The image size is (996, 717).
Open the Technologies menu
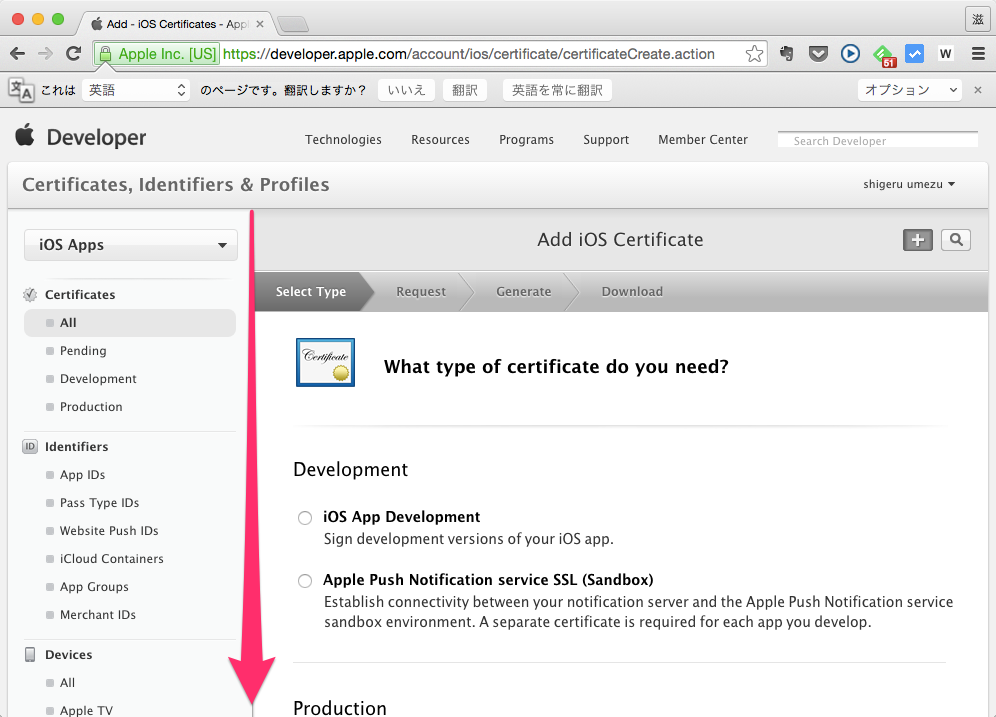343,140
